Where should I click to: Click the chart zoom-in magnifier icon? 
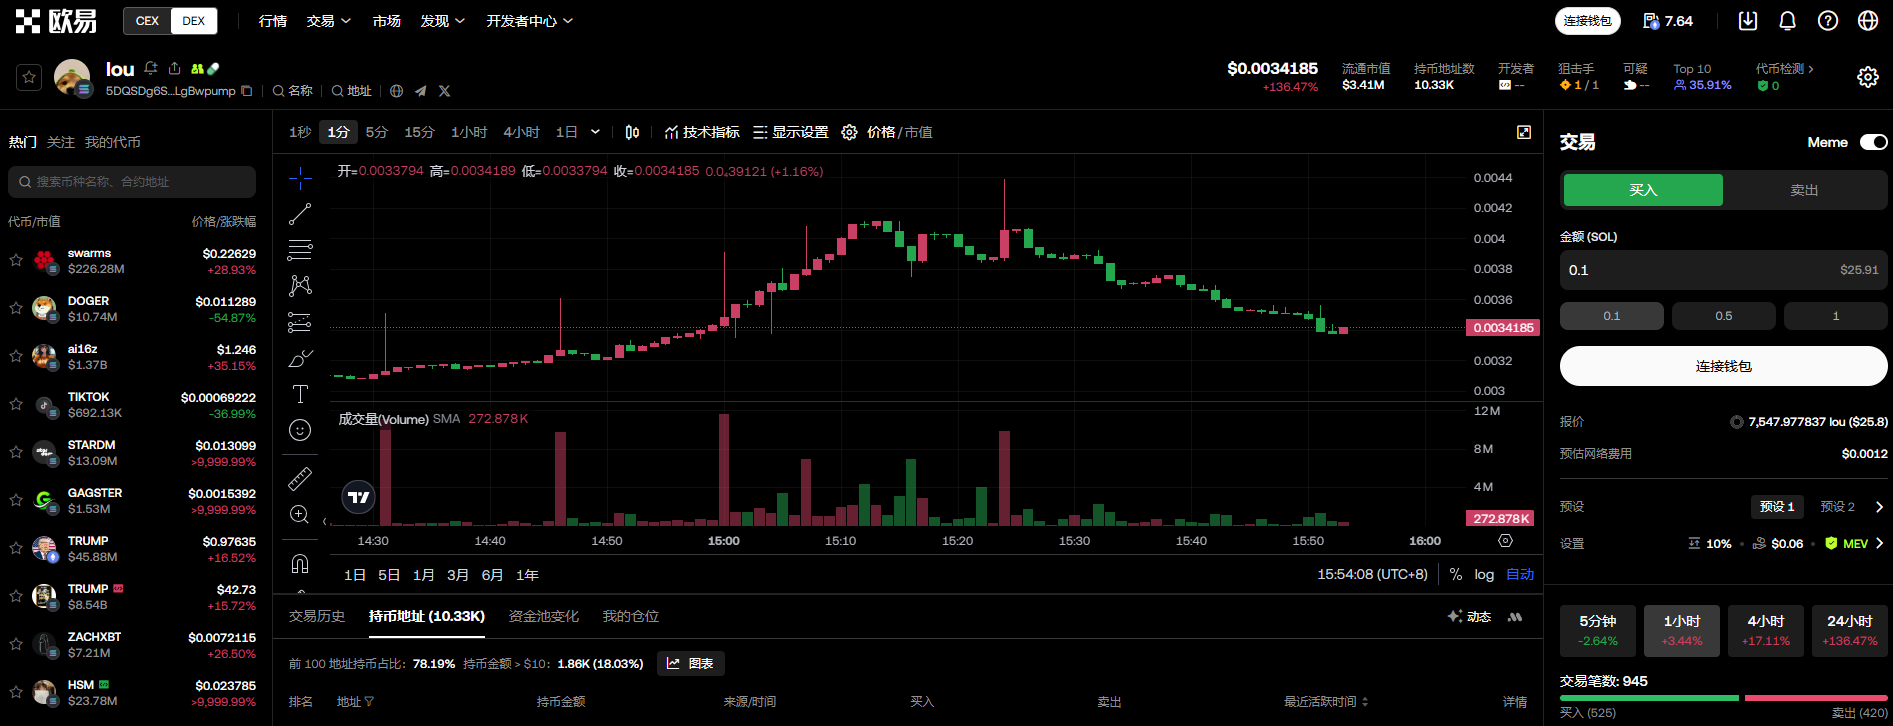pyautogui.click(x=300, y=515)
